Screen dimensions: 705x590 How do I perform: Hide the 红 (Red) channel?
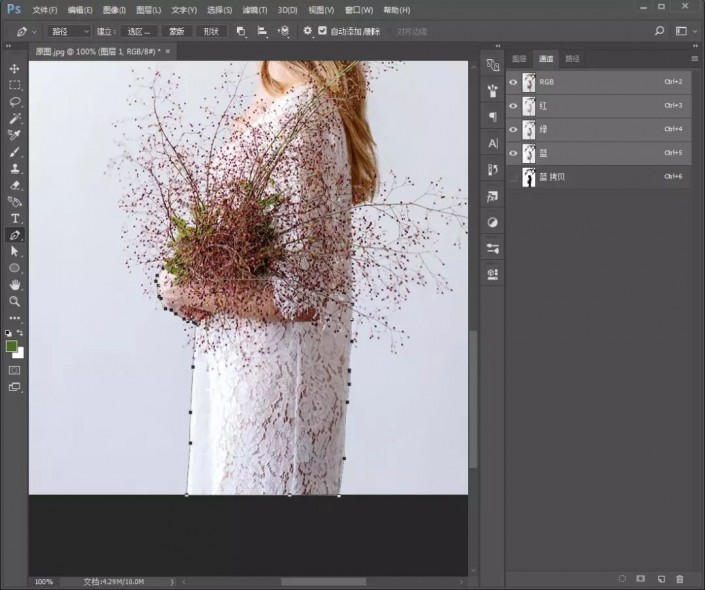514,105
